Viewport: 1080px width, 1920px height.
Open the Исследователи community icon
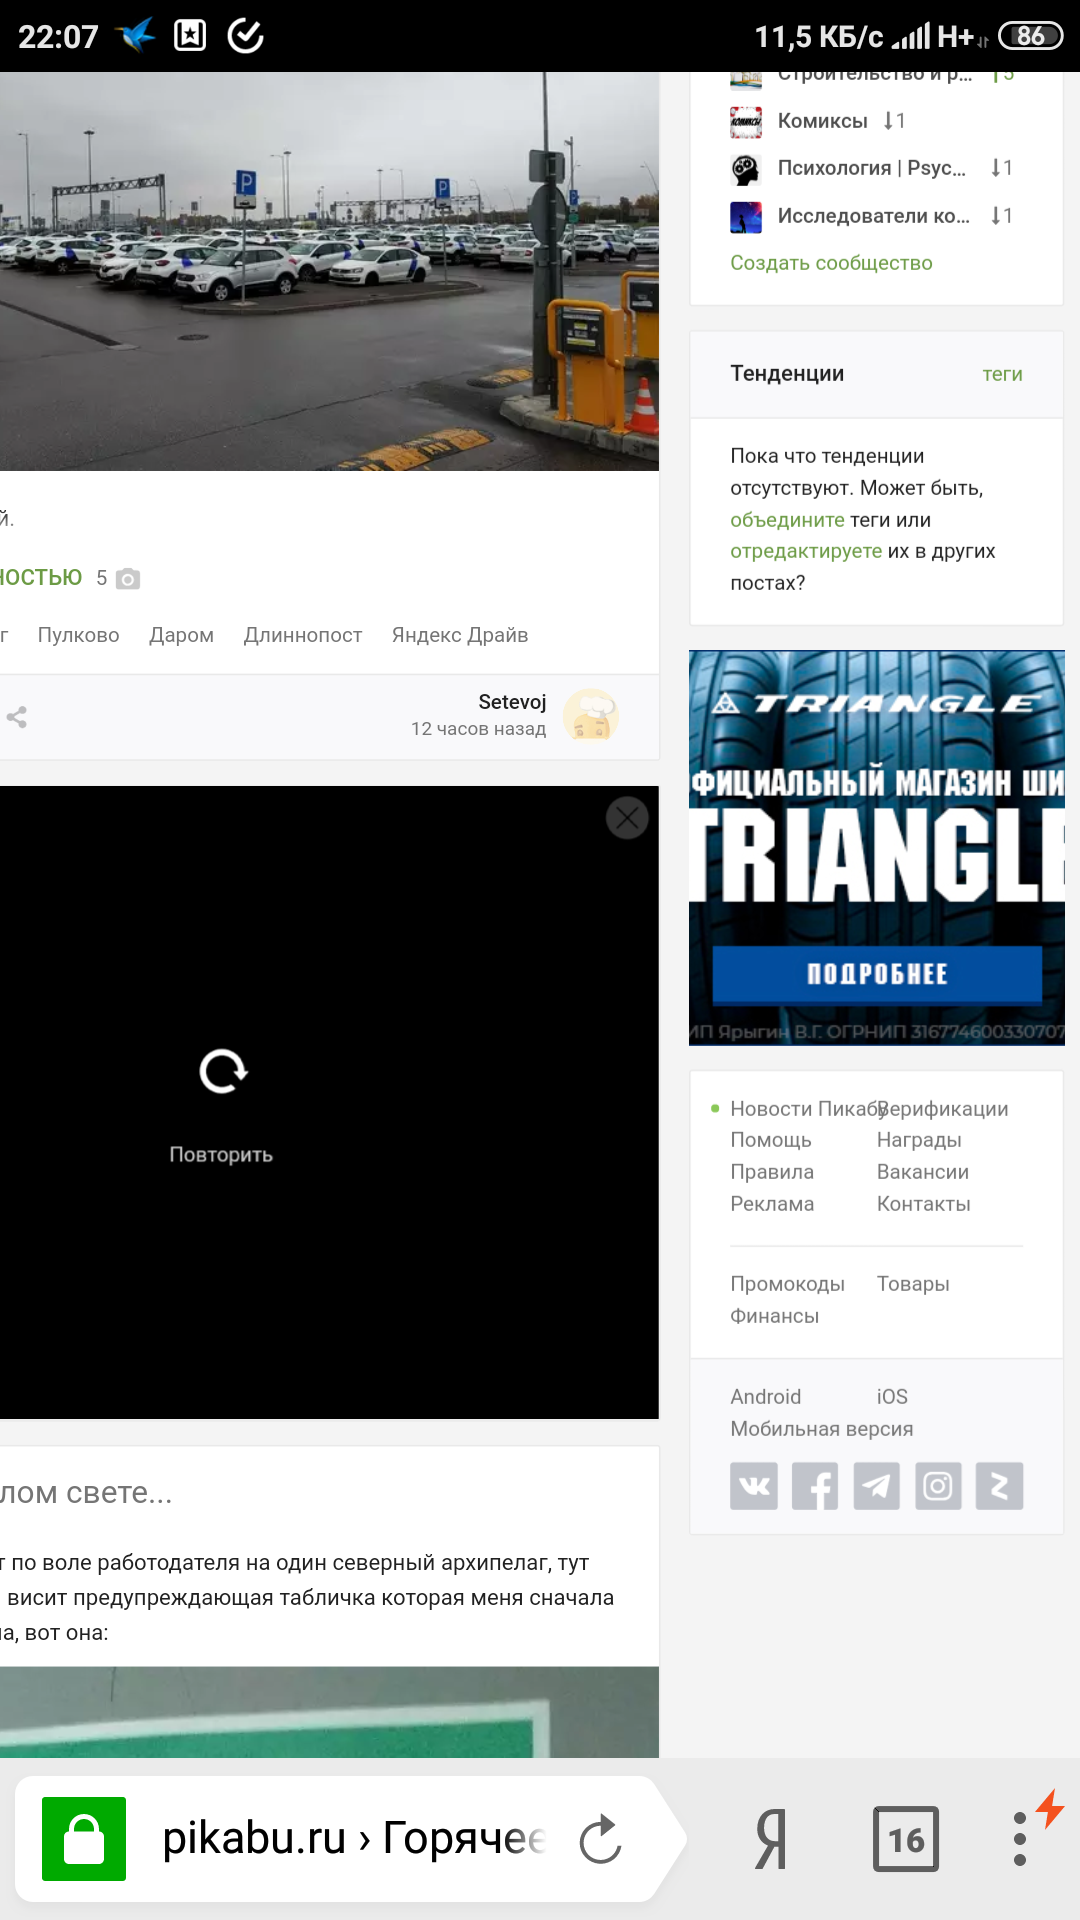[x=746, y=217]
